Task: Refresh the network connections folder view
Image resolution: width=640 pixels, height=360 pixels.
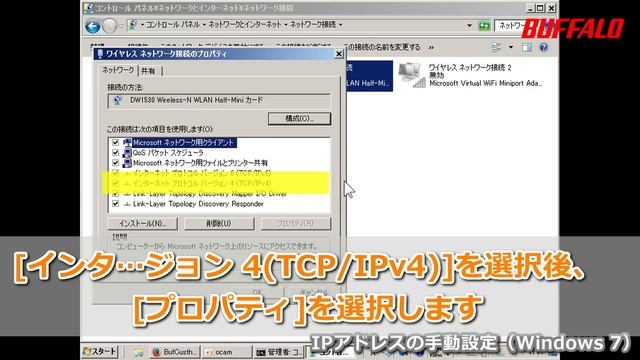Action: [484, 26]
